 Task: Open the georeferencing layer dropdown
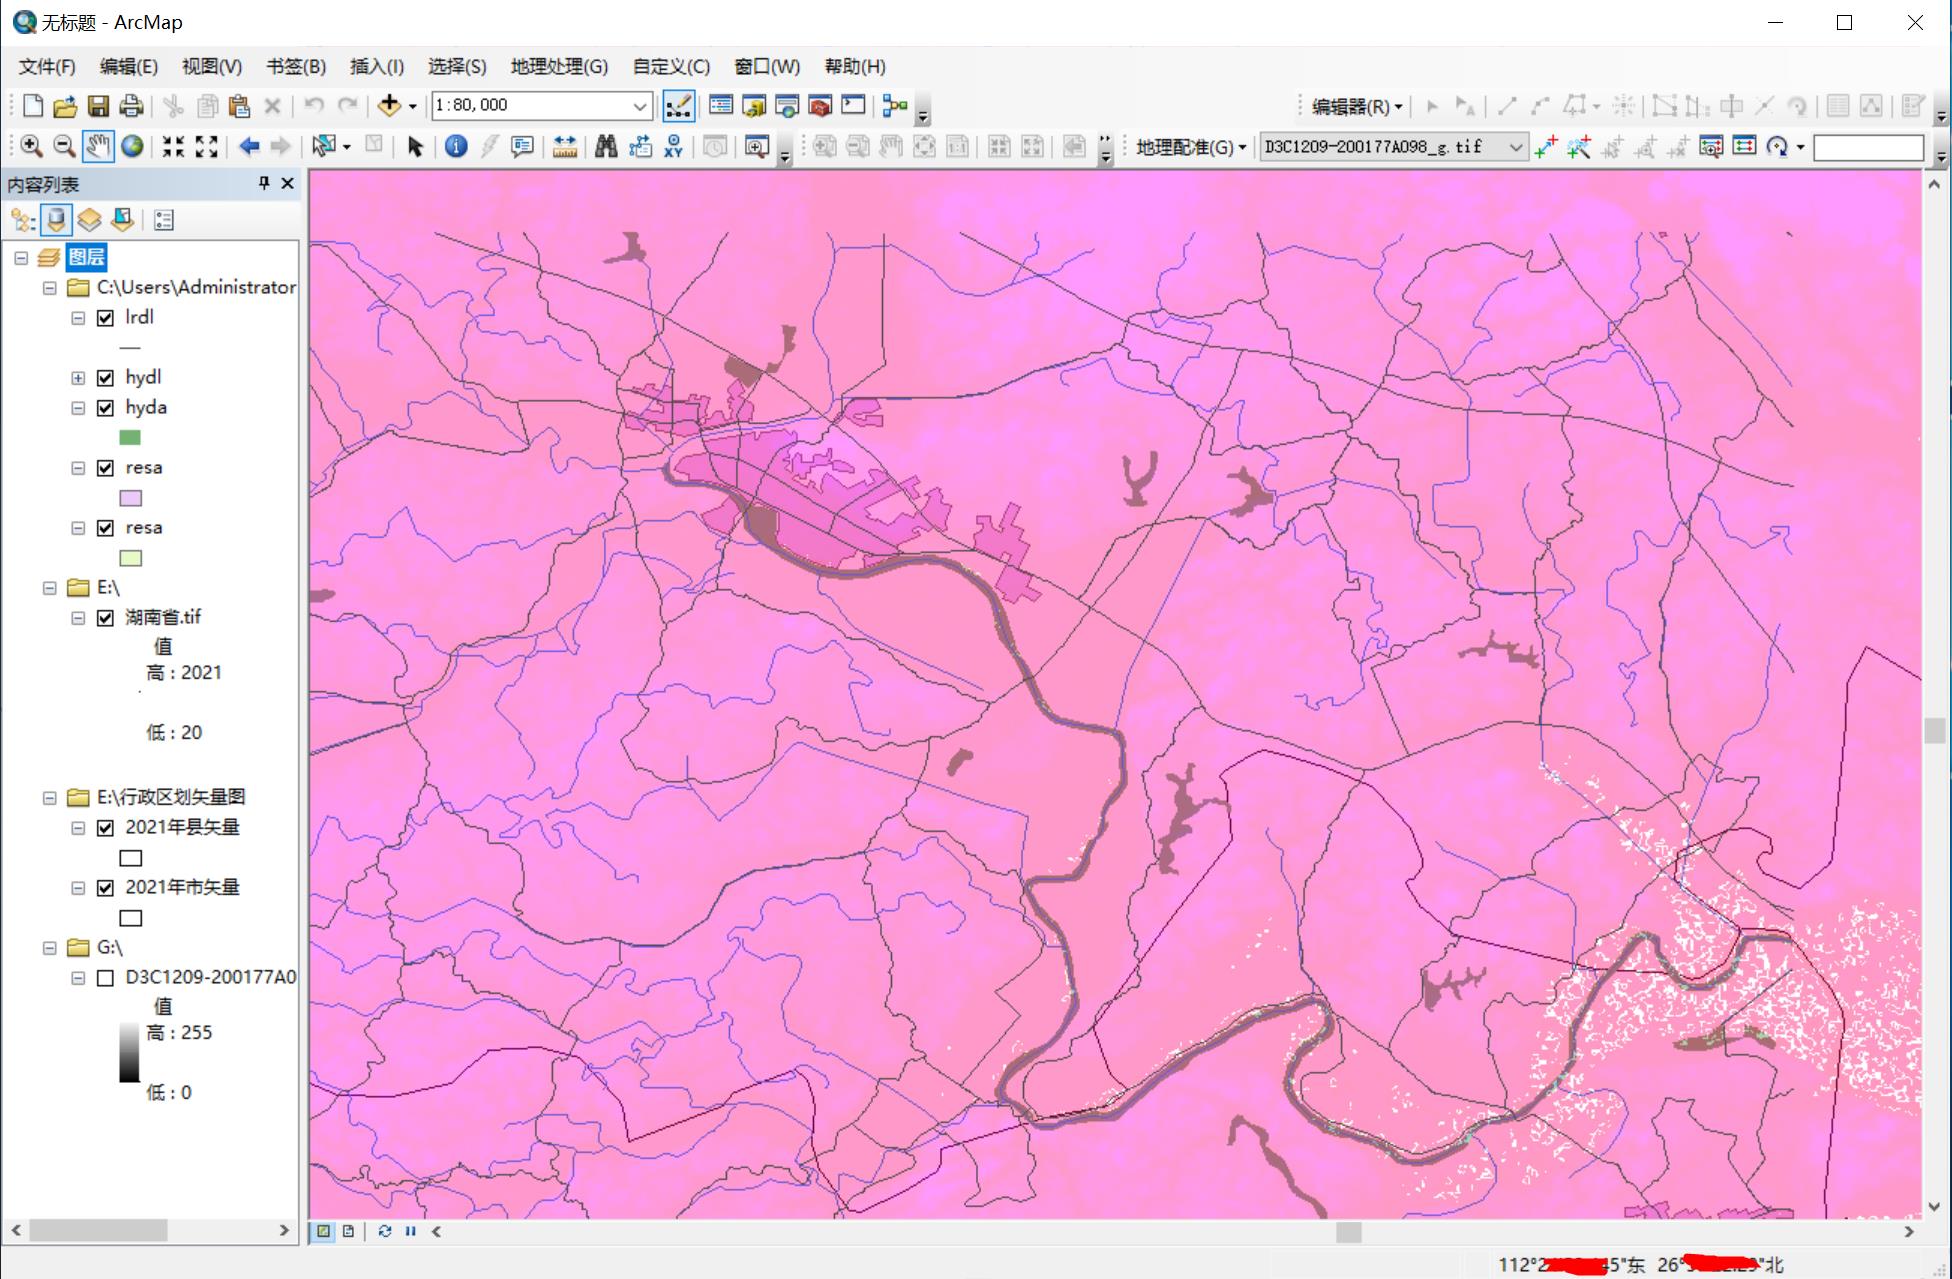1516,147
